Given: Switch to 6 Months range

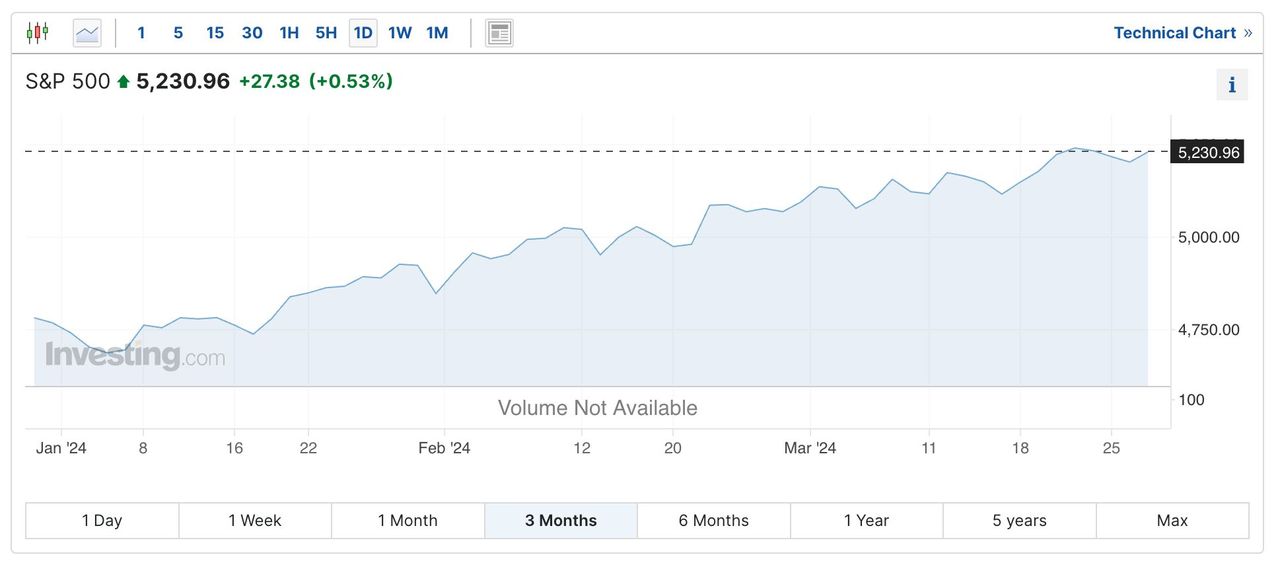Looking at the screenshot, I should pyautogui.click(x=714, y=520).
